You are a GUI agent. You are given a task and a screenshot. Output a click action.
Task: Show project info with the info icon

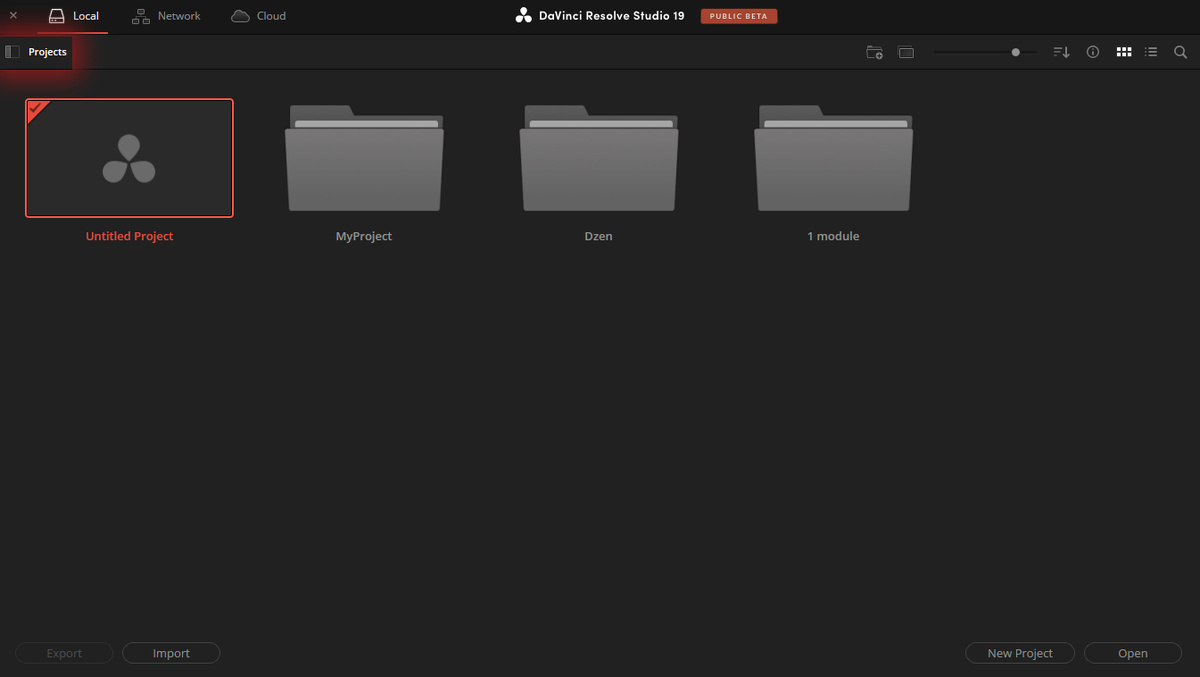pyautogui.click(x=1093, y=52)
